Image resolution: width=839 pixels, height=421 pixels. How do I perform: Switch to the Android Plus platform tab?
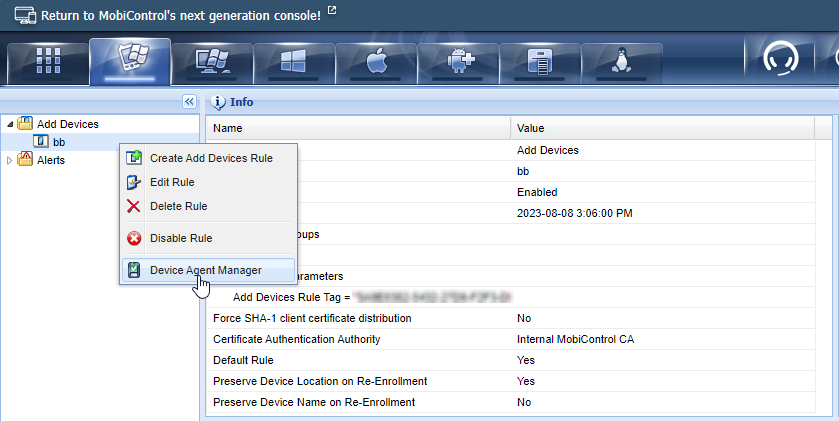click(x=458, y=62)
